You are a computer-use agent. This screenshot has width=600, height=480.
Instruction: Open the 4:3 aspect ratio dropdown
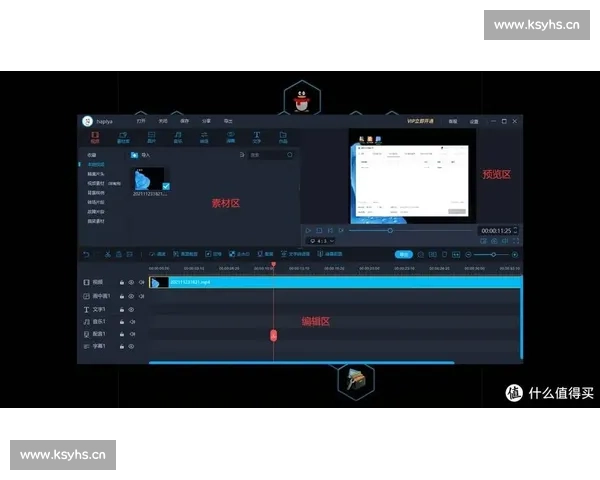click(321, 241)
